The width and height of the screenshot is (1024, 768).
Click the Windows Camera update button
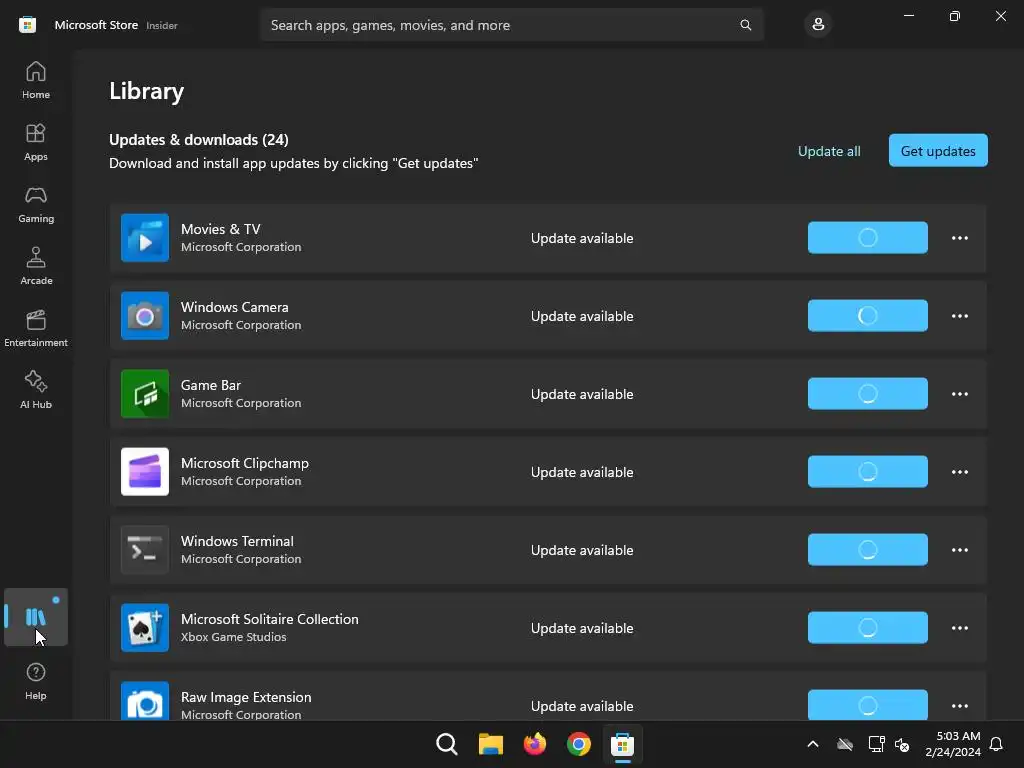pos(867,316)
